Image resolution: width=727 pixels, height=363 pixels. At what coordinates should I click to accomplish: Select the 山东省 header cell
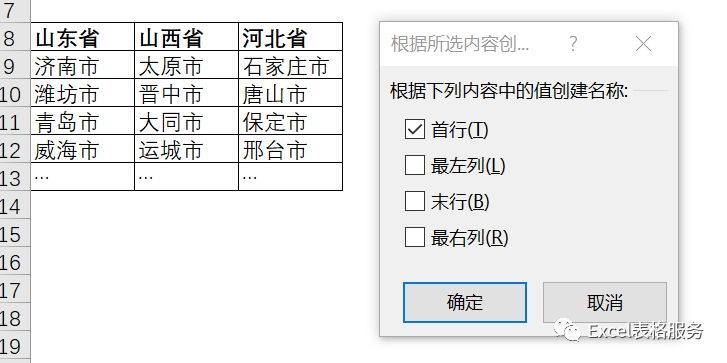(x=83, y=37)
